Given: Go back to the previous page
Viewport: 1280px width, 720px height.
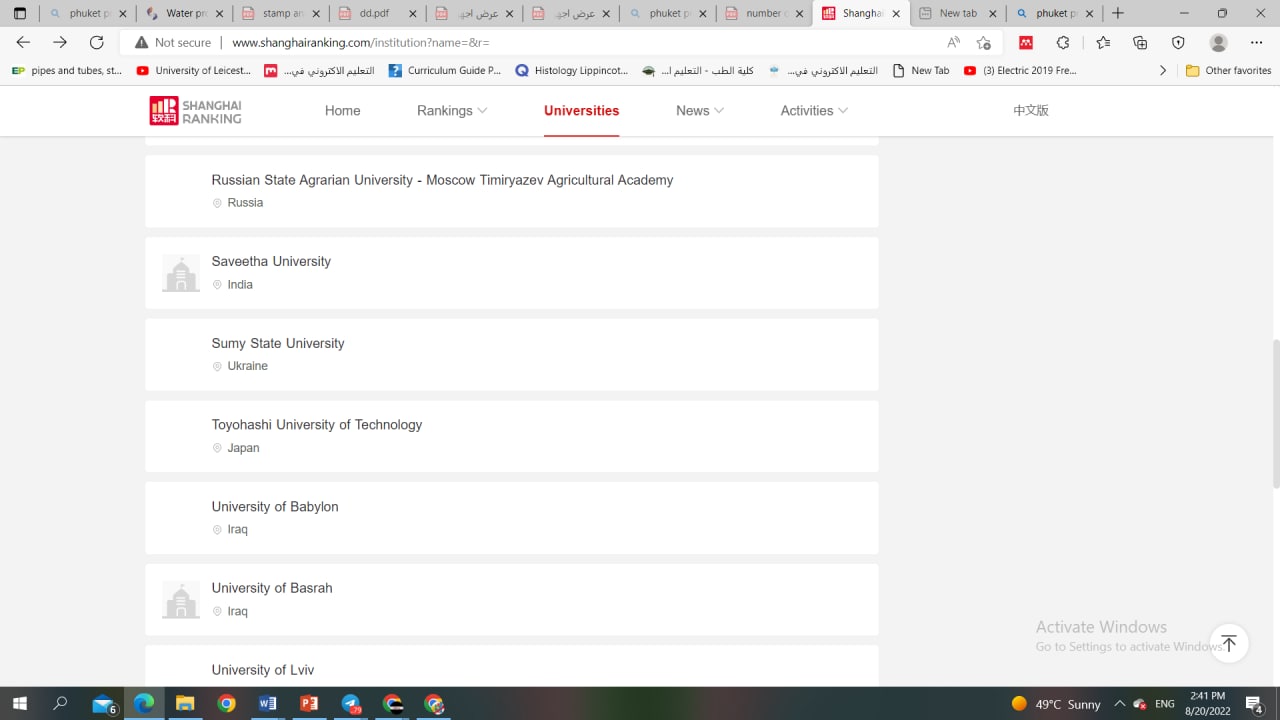Looking at the screenshot, I should (x=23, y=42).
